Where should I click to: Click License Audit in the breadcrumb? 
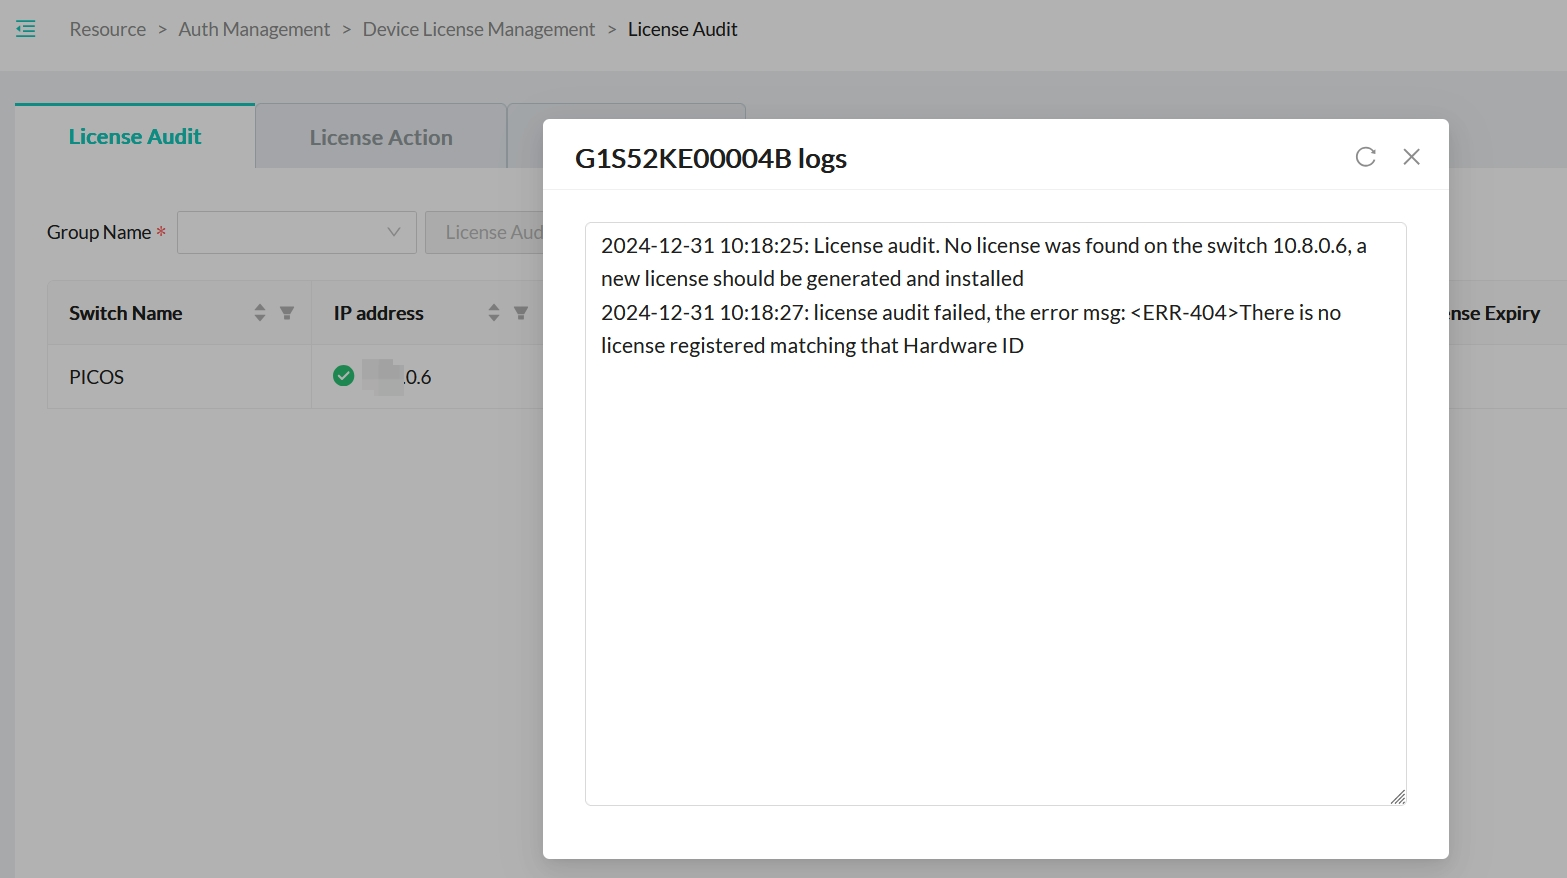[x=682, y=29]
